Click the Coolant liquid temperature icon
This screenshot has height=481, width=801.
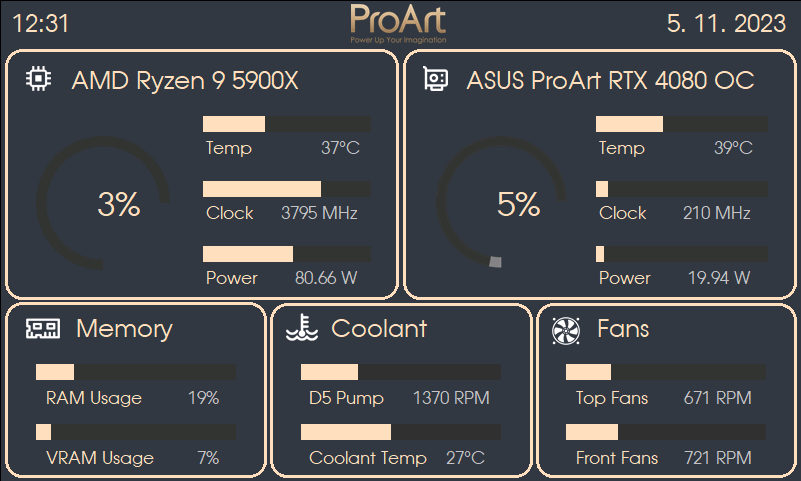[x=301, y=328]
